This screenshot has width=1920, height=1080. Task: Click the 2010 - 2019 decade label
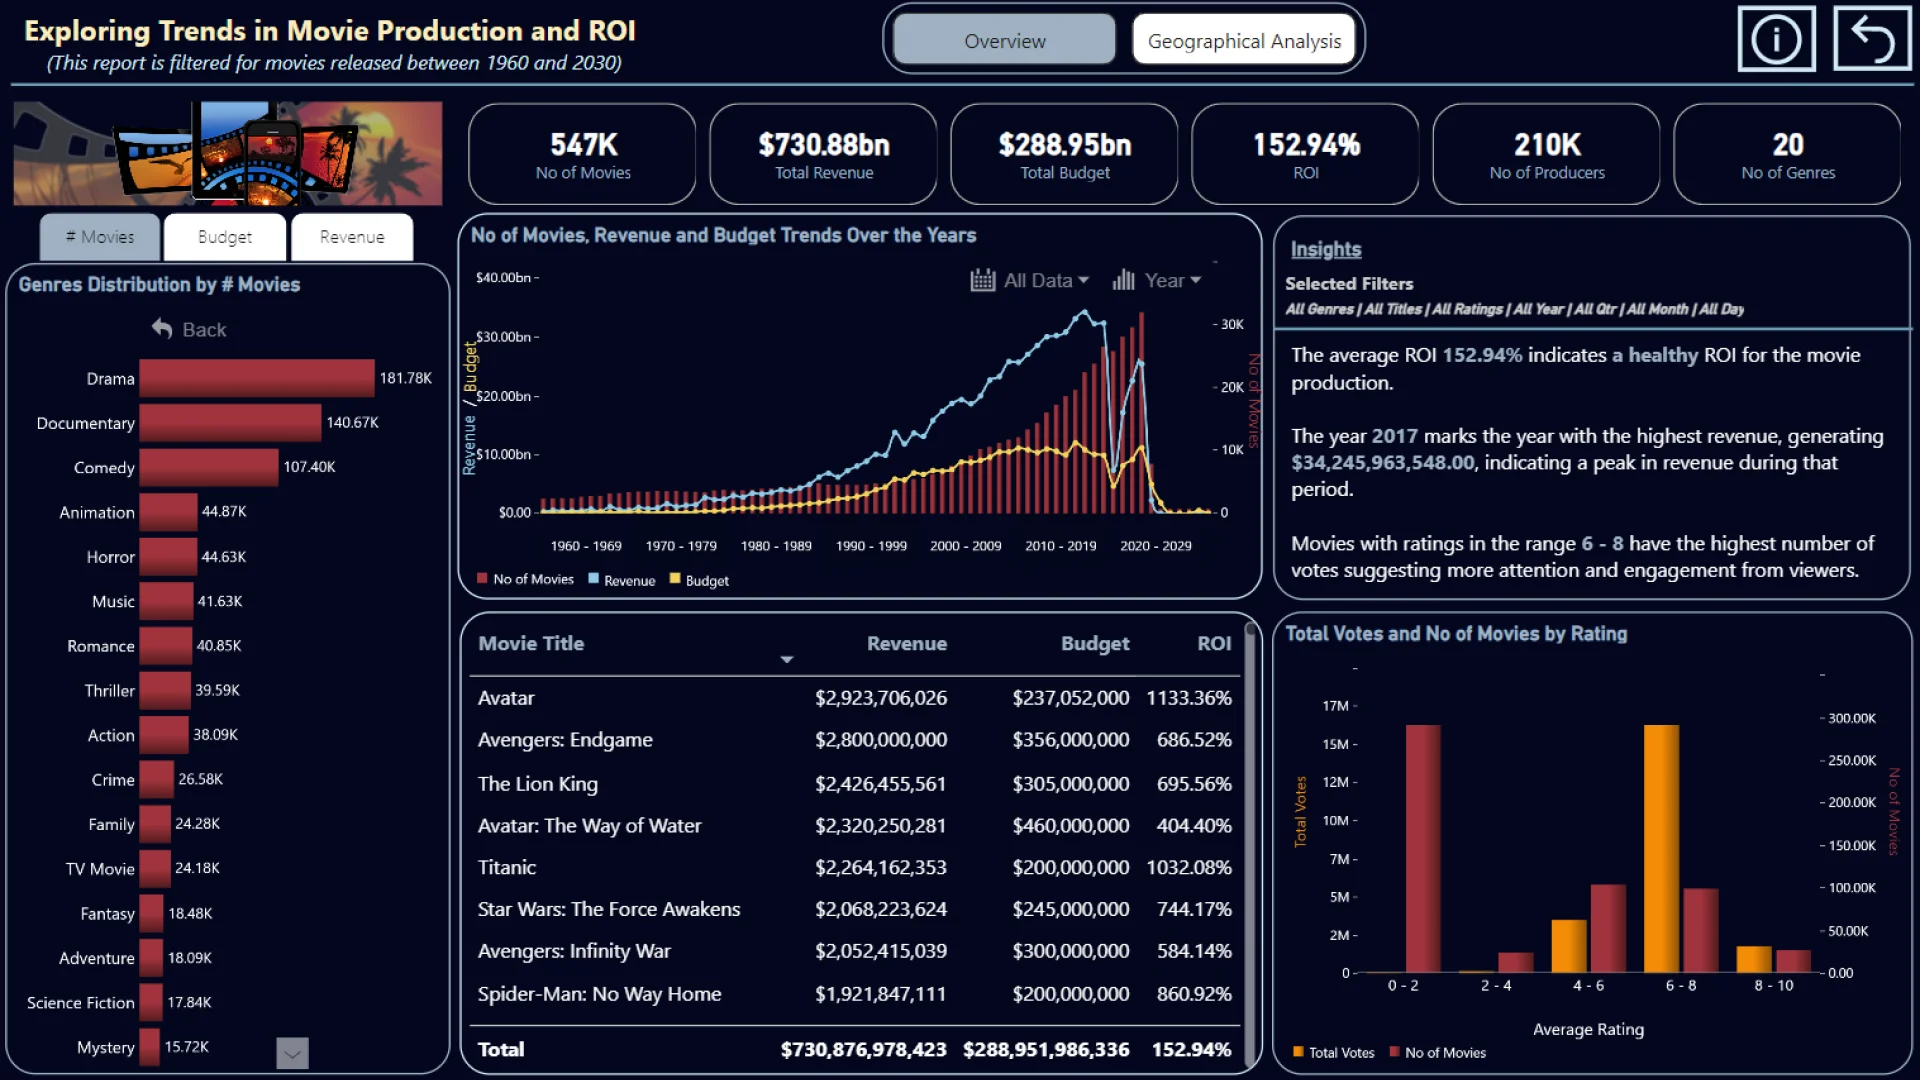[1060, 546]
